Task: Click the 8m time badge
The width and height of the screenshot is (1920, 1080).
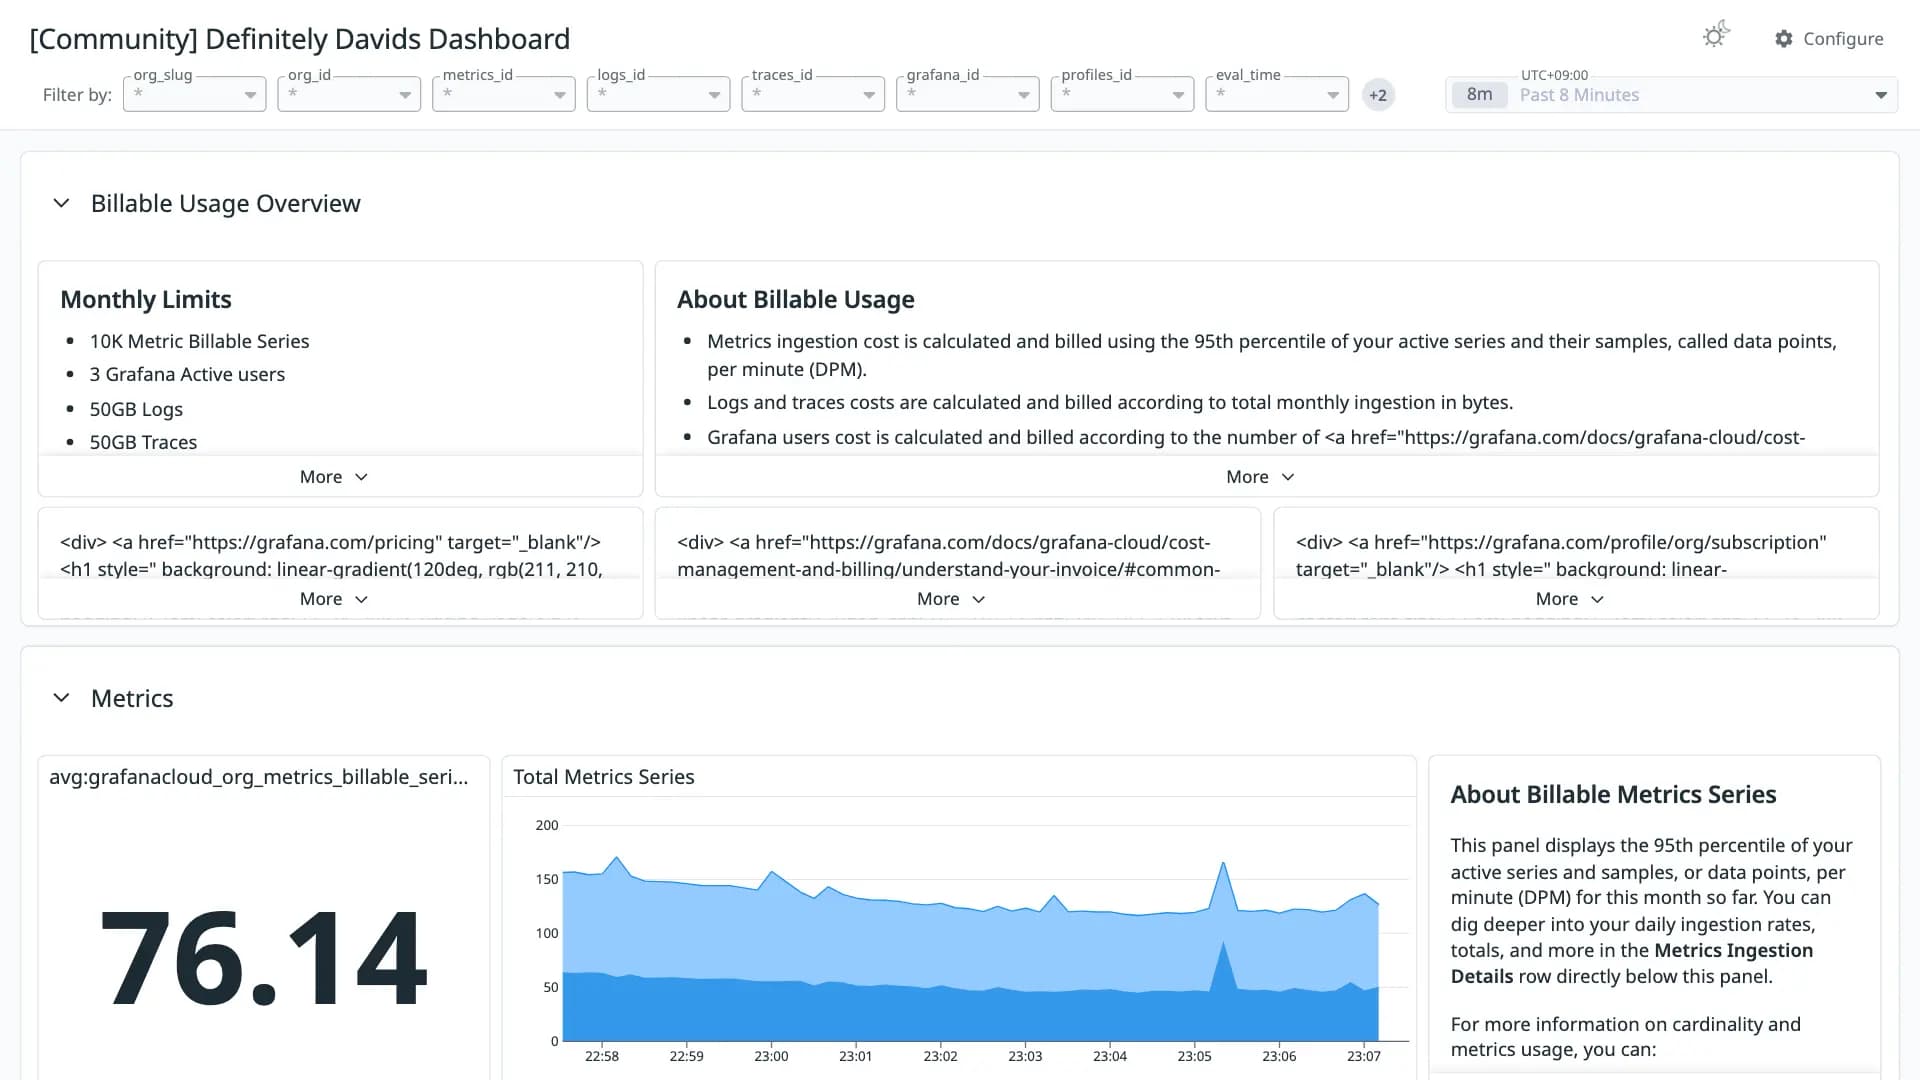Action: (1479, 95)
